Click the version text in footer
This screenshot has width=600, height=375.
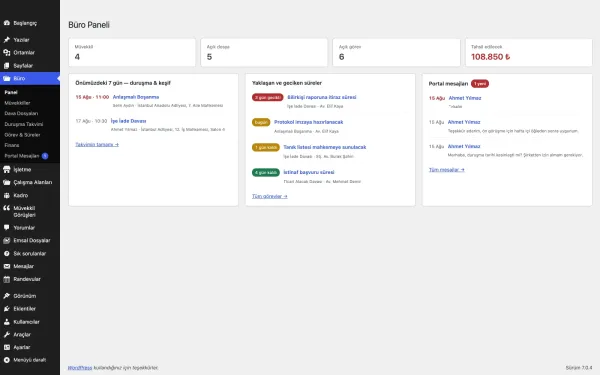tap(579, 368)
